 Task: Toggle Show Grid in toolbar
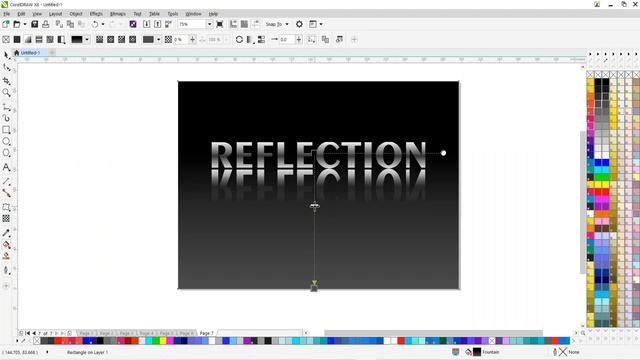[x=244, y=24]
